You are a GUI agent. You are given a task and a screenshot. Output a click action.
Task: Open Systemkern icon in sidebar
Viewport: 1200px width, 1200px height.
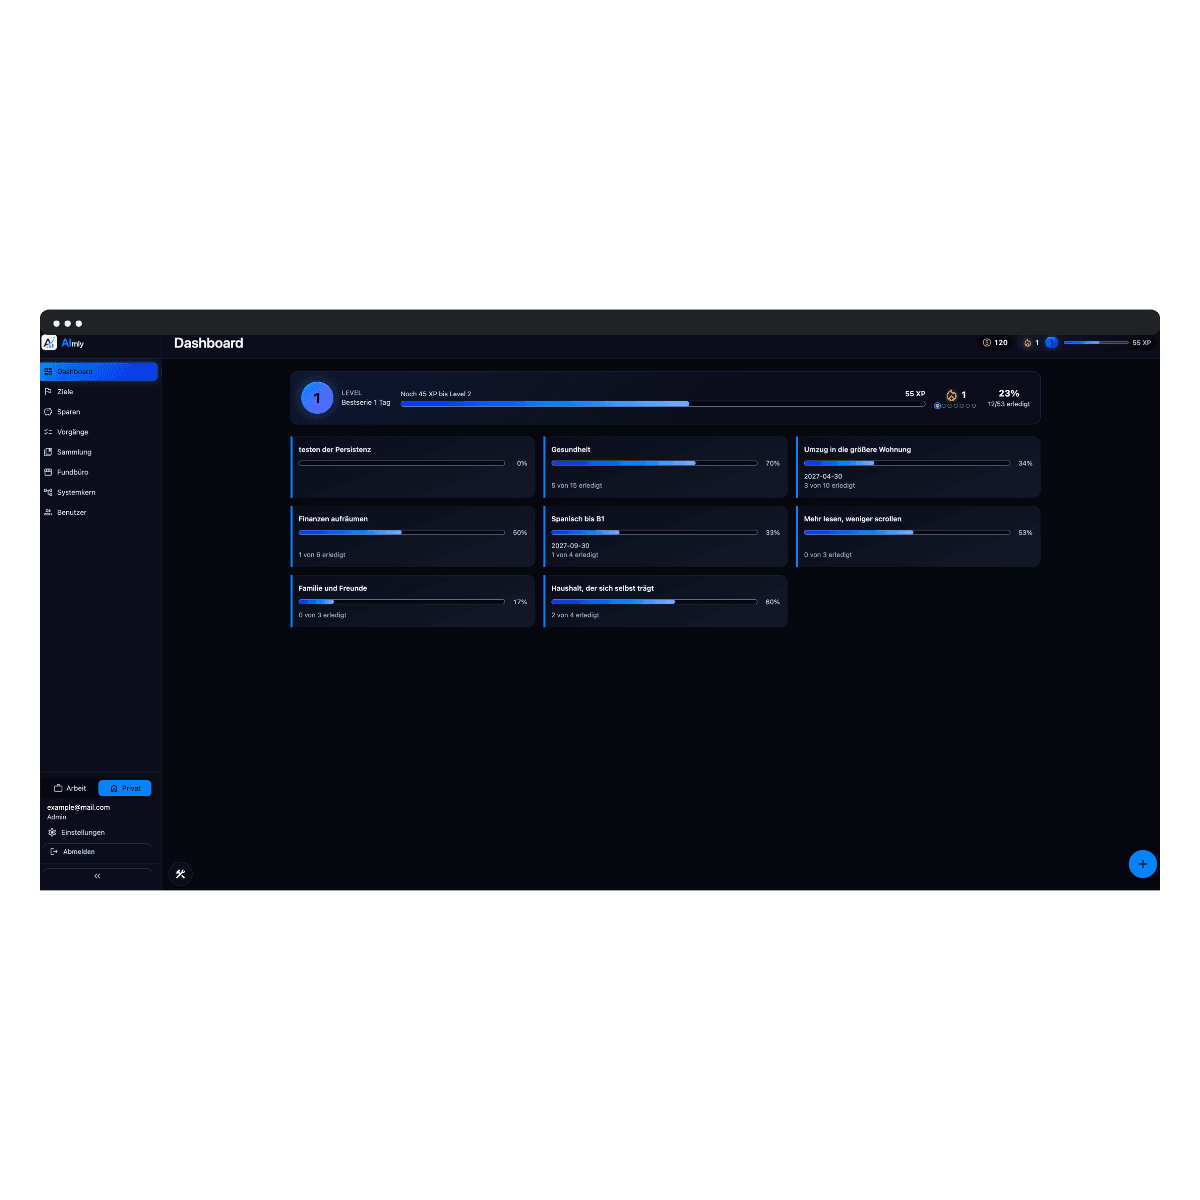(48, 492)
